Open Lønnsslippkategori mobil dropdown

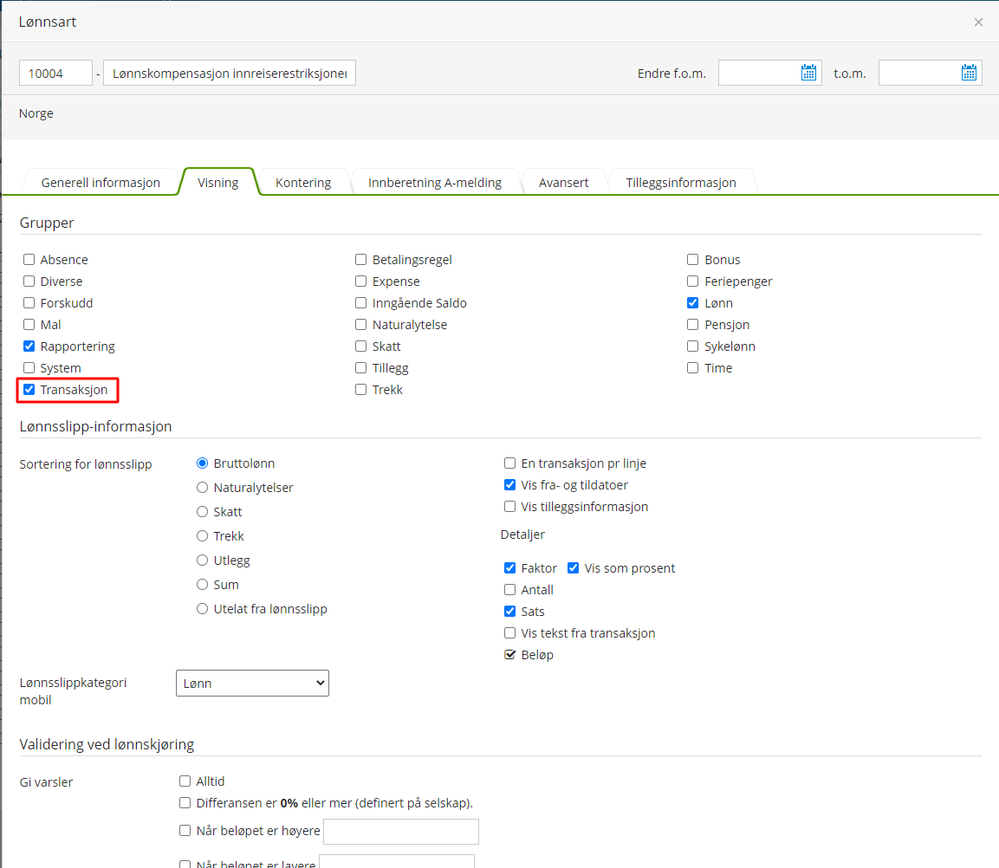[252, 683]
